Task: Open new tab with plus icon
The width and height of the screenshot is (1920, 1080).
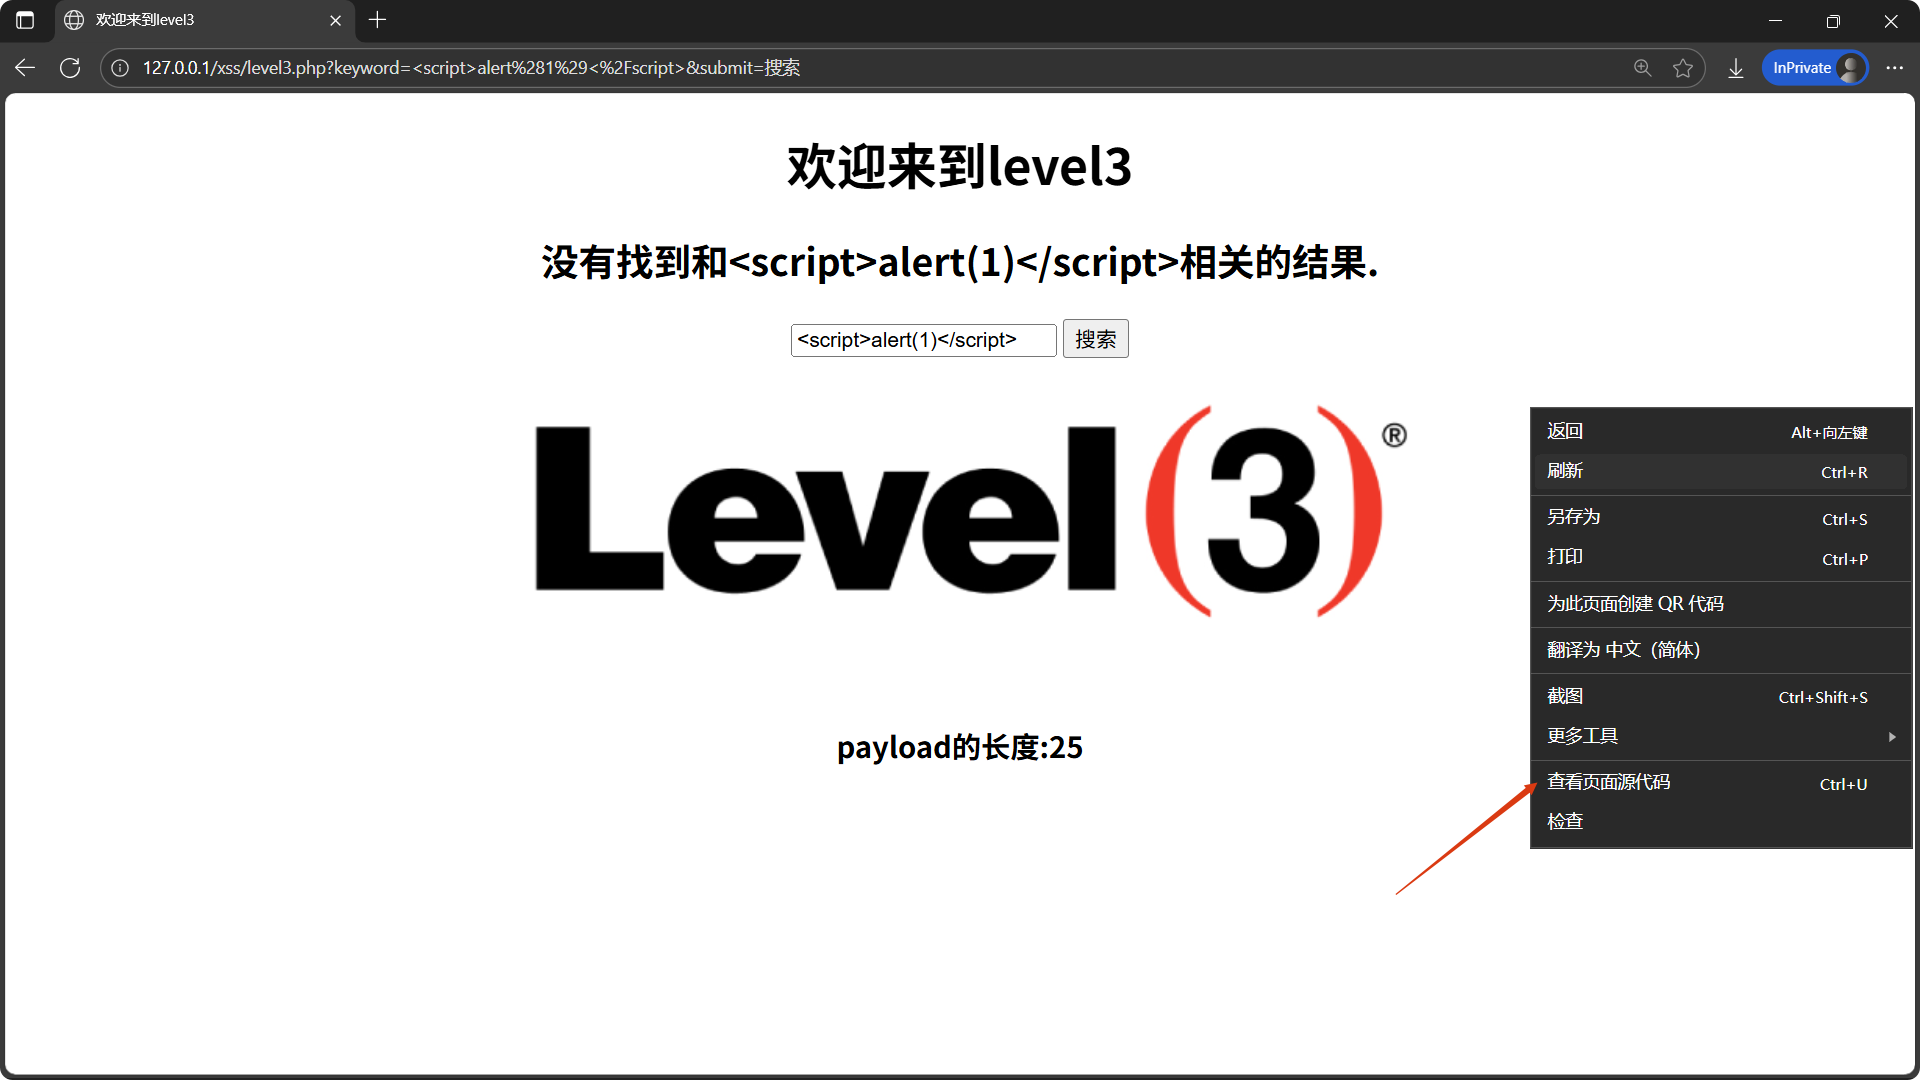Action: tap(377, 20)
